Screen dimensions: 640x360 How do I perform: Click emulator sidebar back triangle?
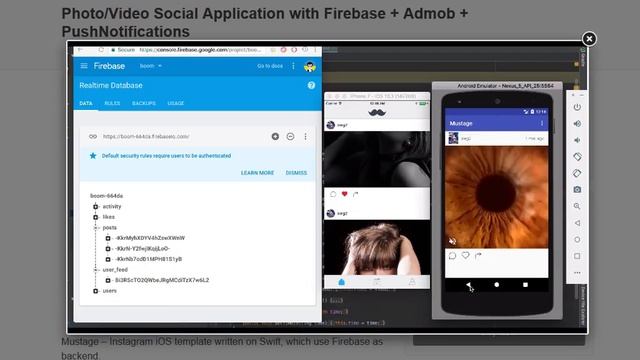point(577,223)
